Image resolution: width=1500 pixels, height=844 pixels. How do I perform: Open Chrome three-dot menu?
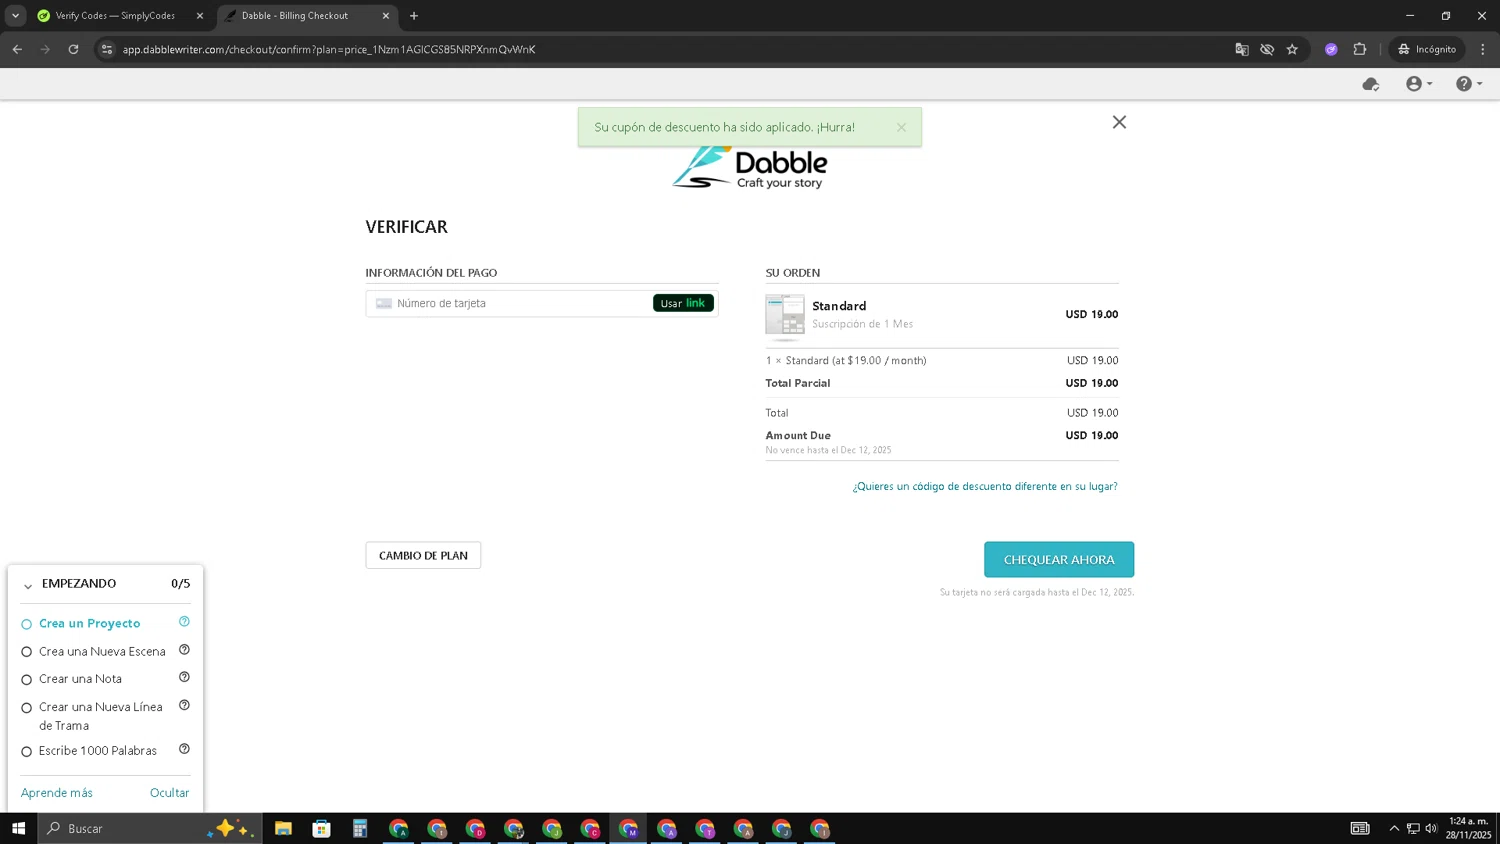[1483, 49]
